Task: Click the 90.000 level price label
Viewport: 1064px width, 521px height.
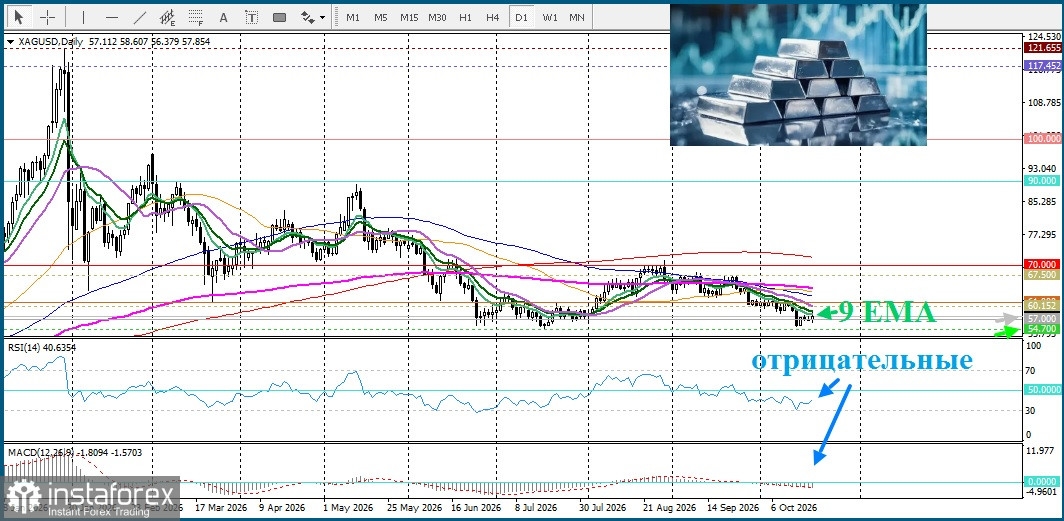Action: 1044,180
